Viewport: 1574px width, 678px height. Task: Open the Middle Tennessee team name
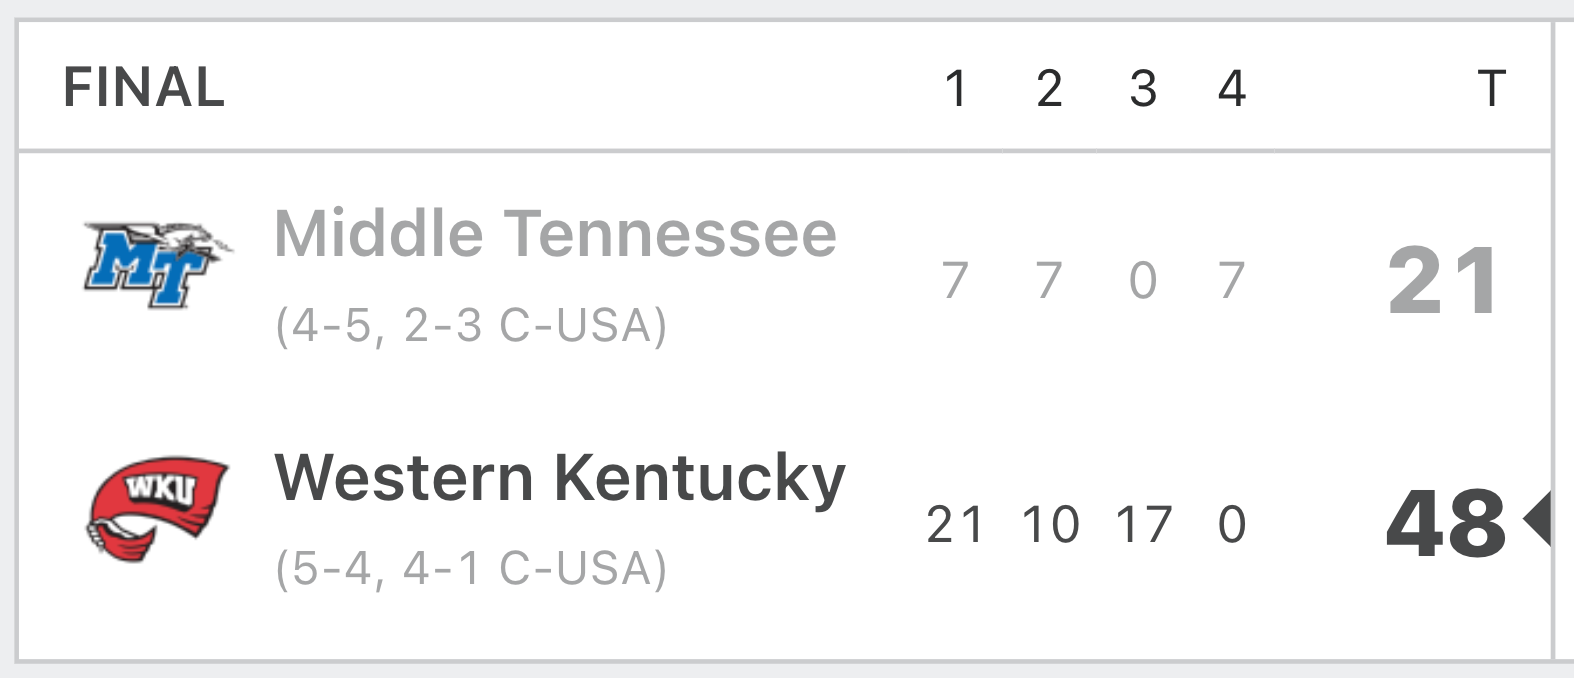(x=555, y=234)
